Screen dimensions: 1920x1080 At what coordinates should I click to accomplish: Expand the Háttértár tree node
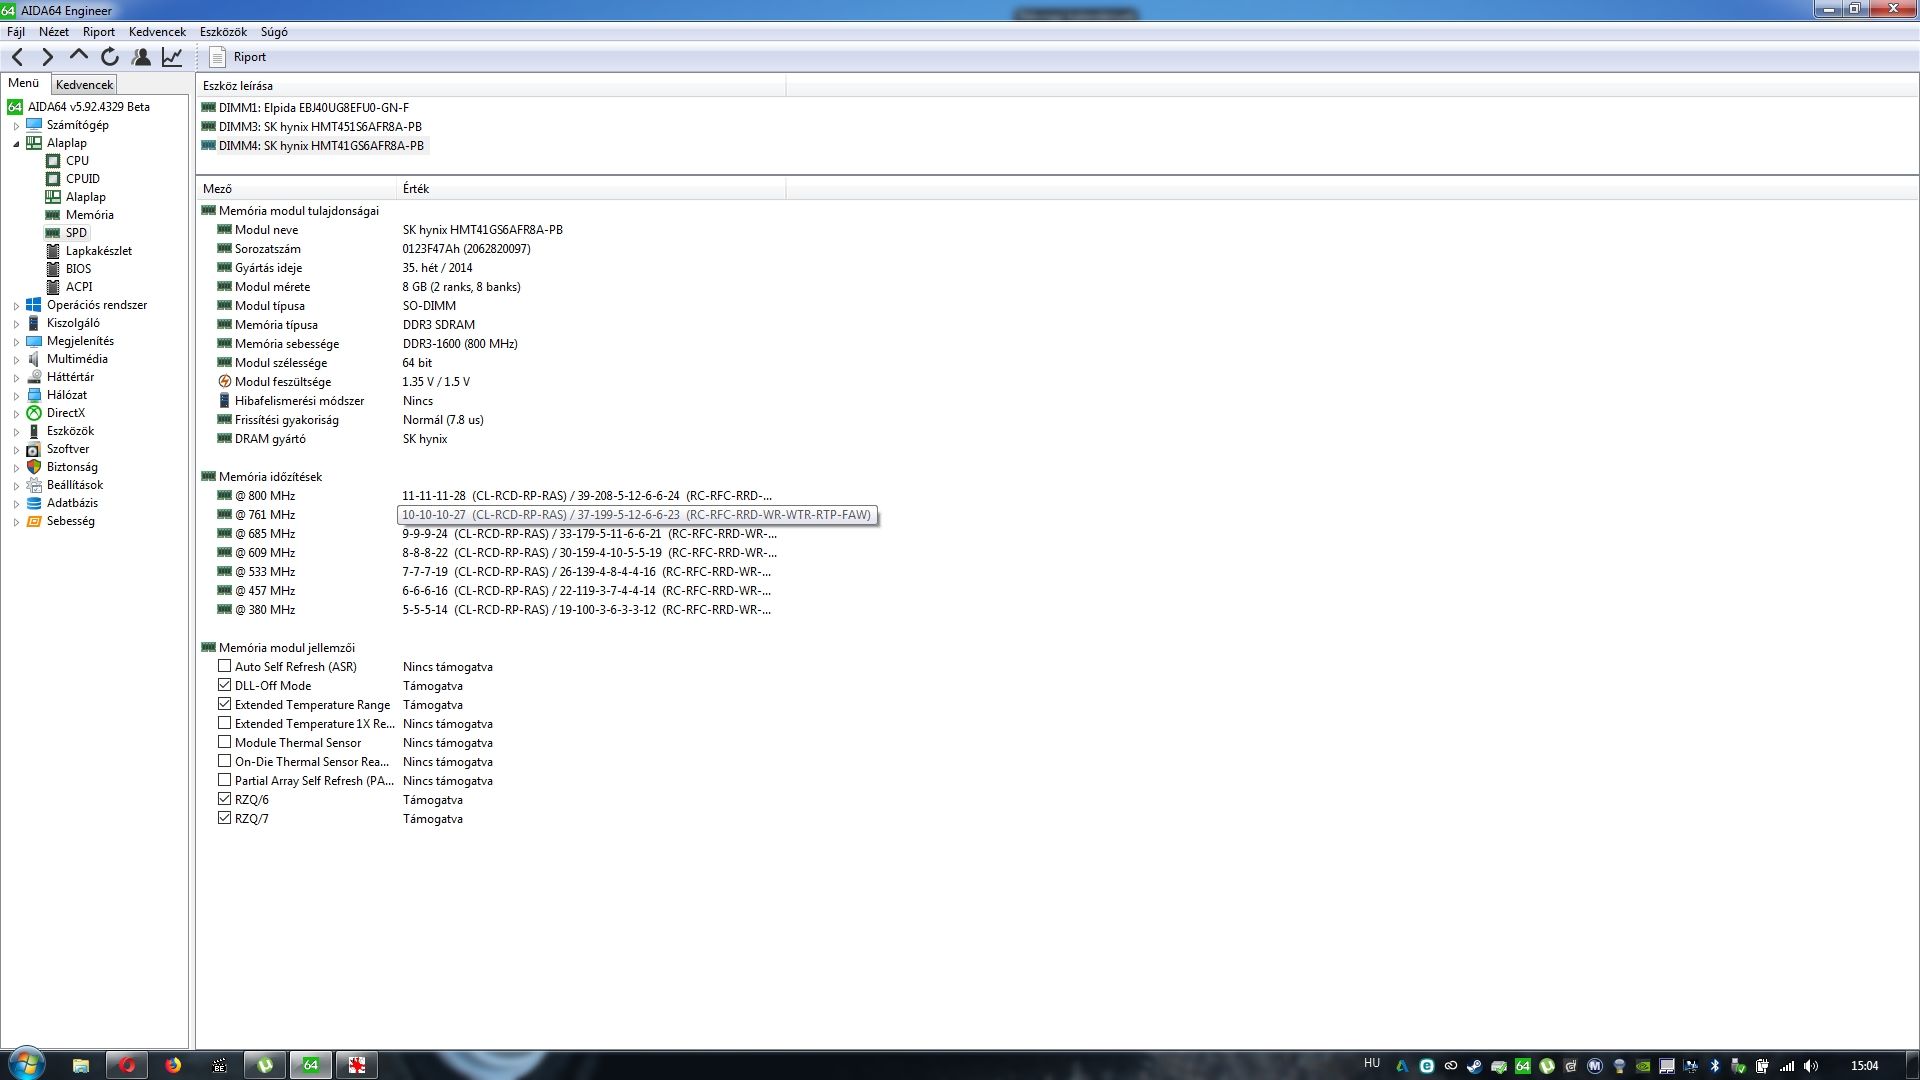(x=16, y=378)
